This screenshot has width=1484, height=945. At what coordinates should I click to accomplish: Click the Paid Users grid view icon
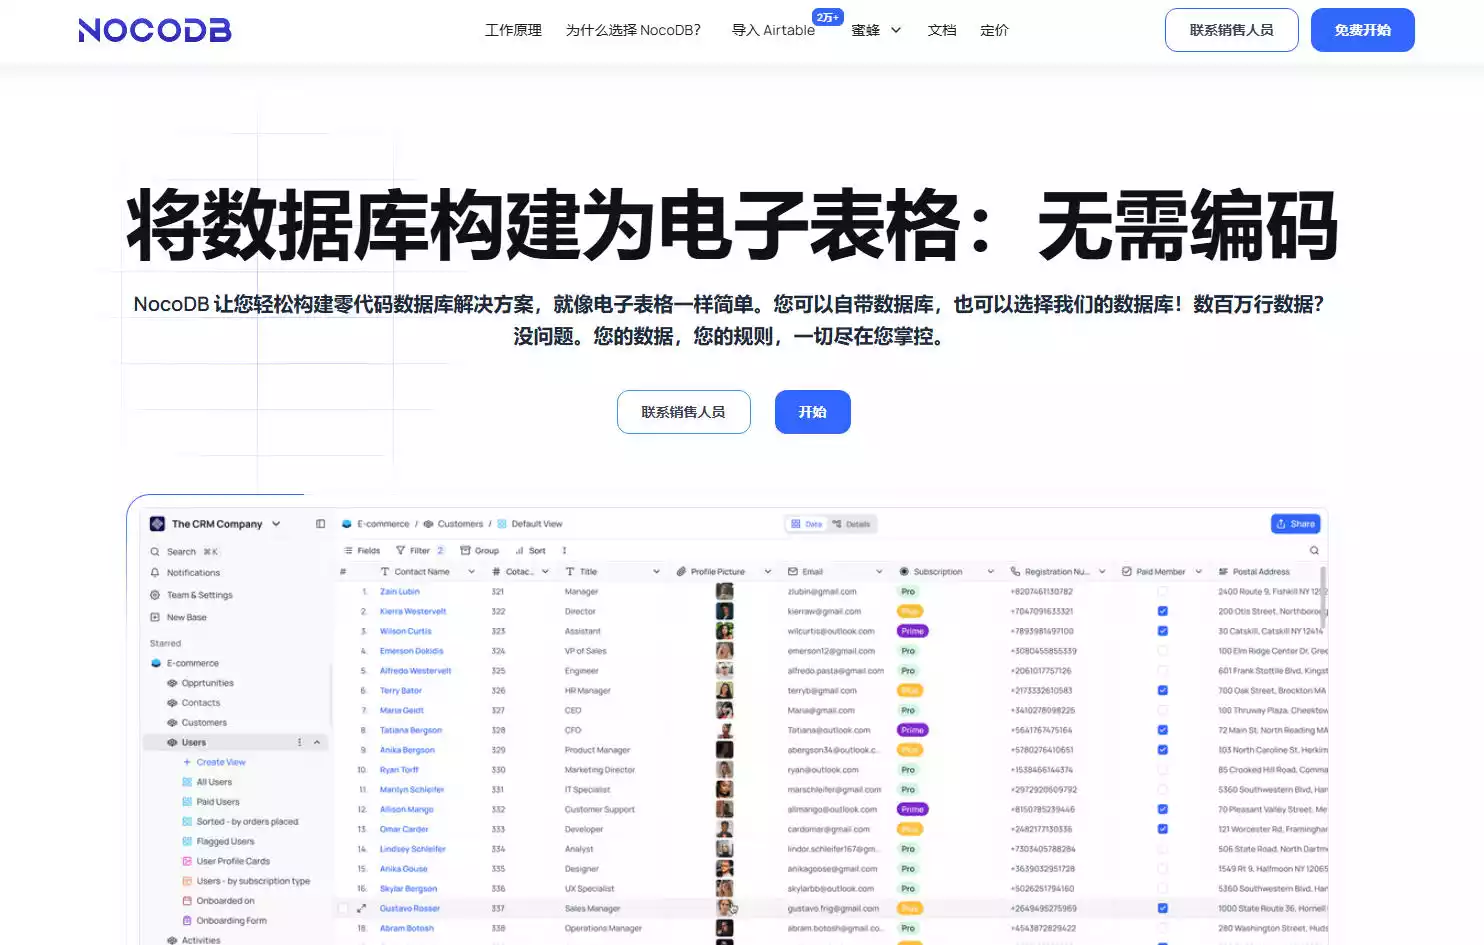click(x=187, y=802)
